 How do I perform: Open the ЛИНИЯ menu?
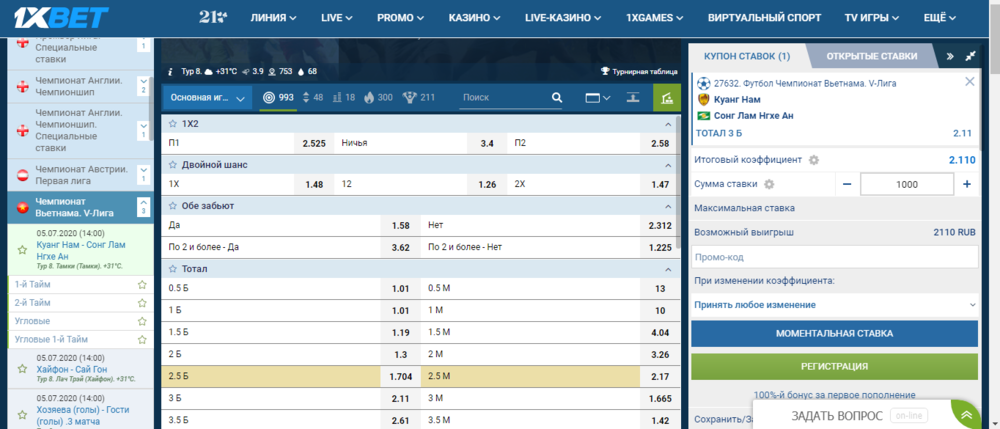click(x=273, y=18)
